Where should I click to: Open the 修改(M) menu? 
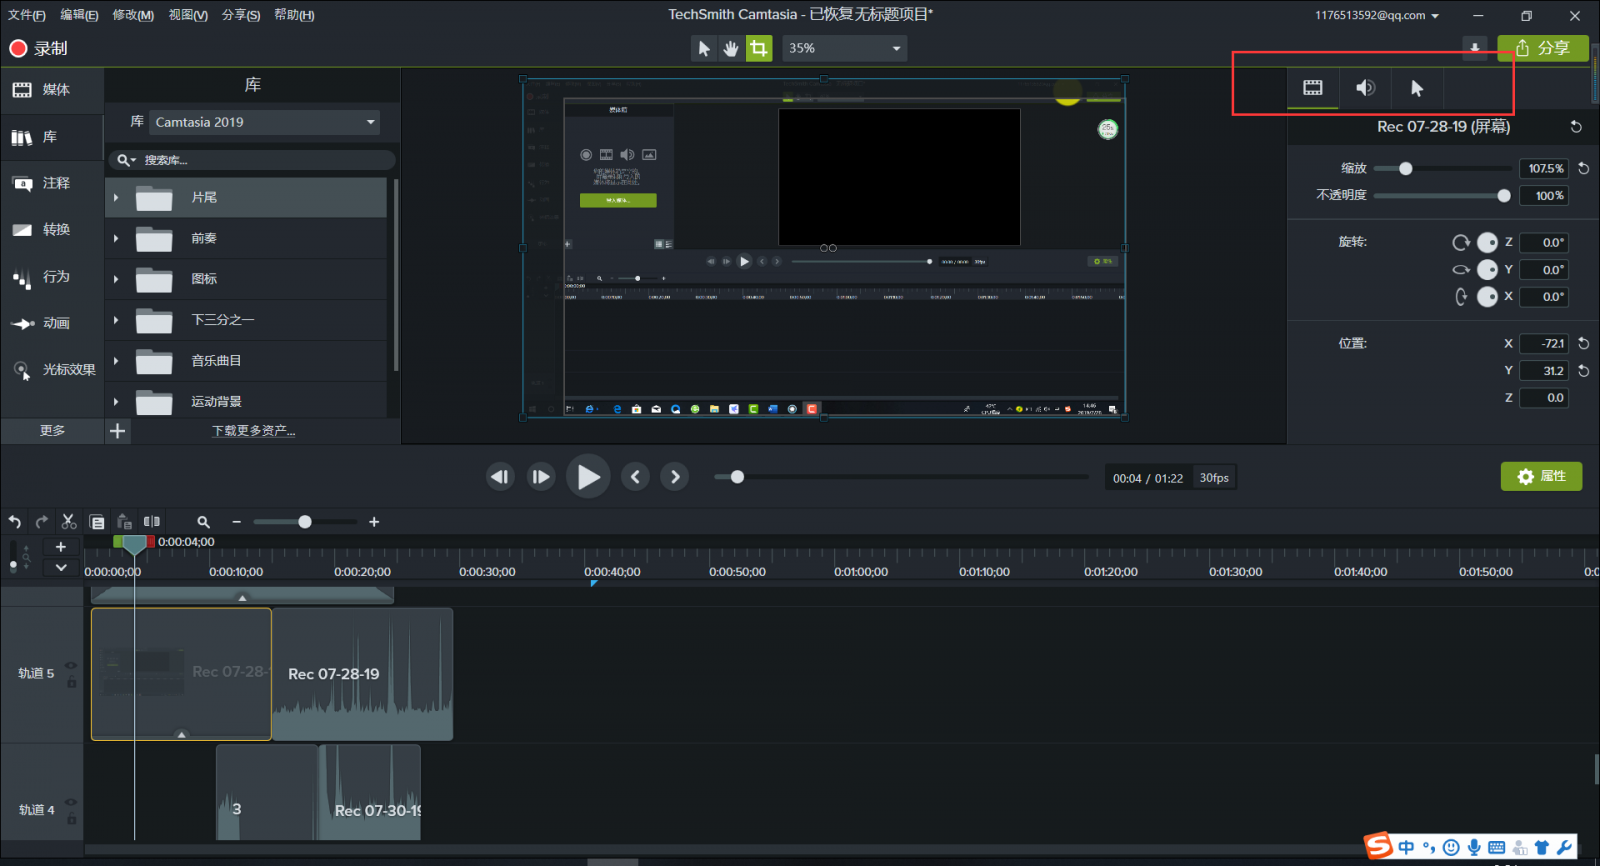[x=133, y=15]
